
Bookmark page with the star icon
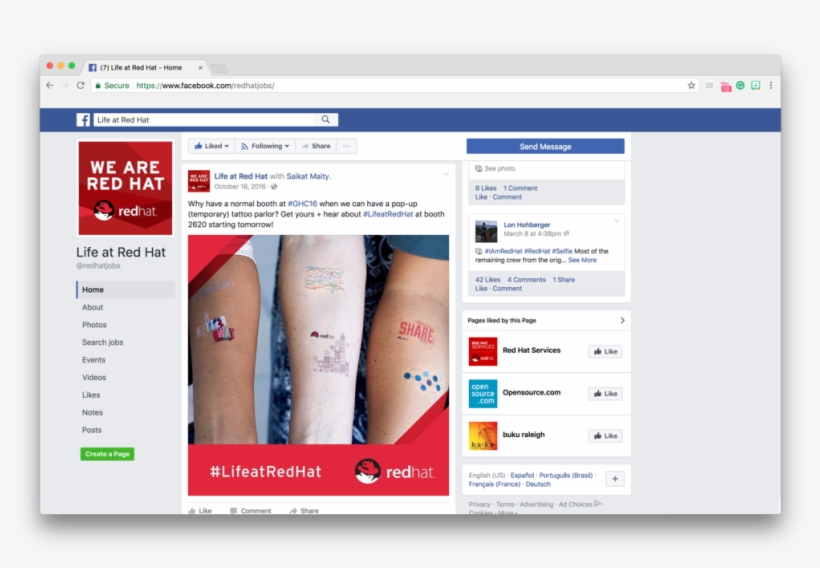click(x=691, y=85)
